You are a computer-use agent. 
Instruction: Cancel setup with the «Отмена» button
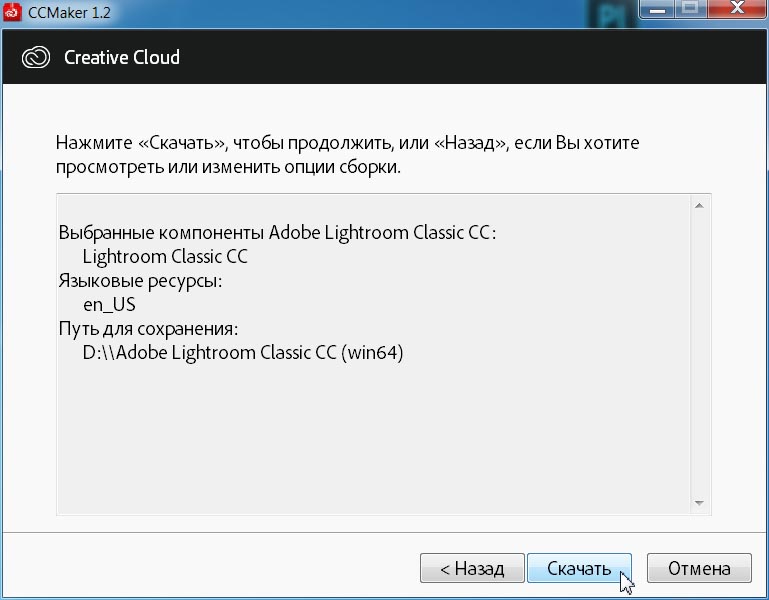coord(699,569)
